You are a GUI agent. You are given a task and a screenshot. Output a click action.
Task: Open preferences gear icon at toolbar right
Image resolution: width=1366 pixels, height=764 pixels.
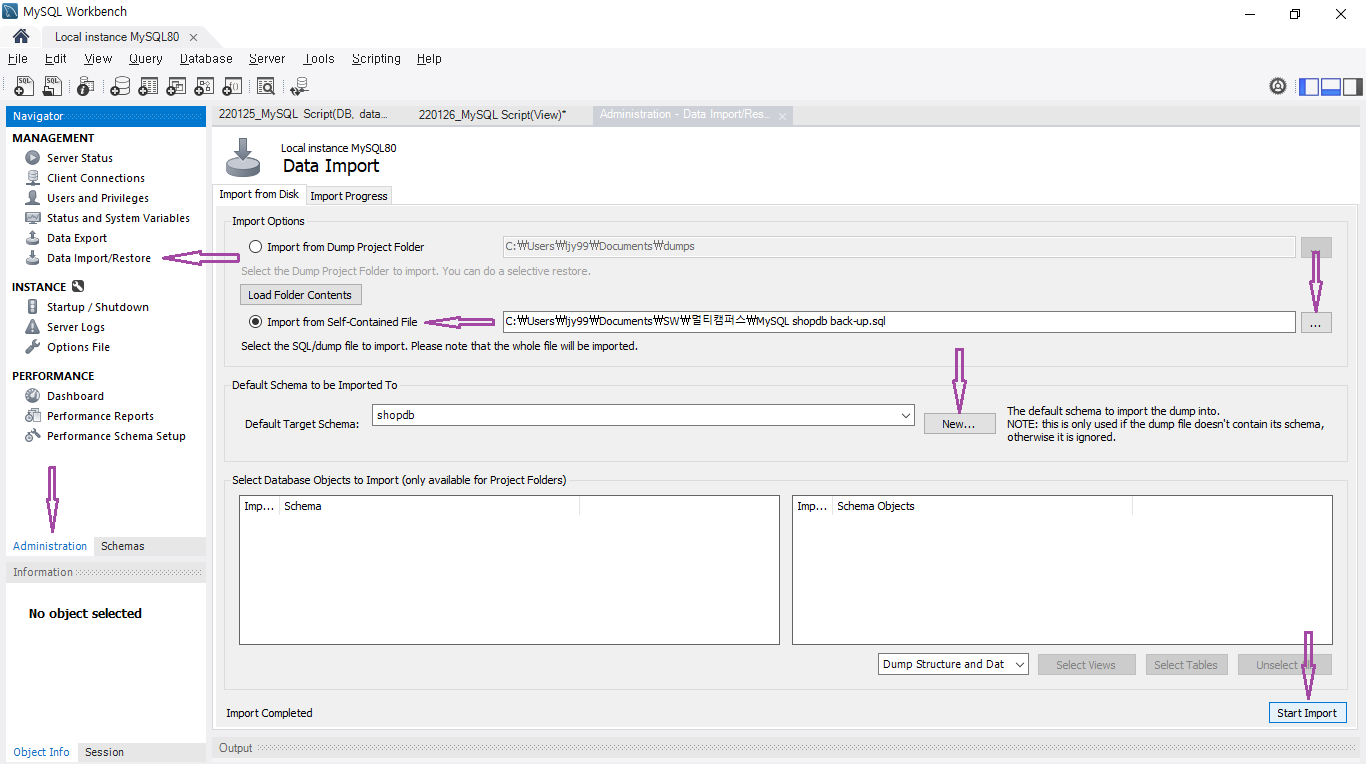tap(1278, 87)
